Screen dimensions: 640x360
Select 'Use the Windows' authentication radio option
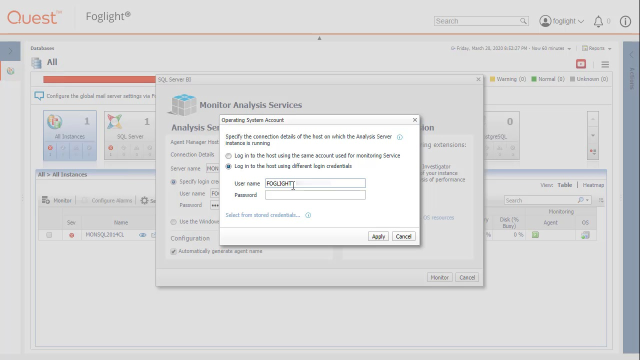click(x=173, y=222)
